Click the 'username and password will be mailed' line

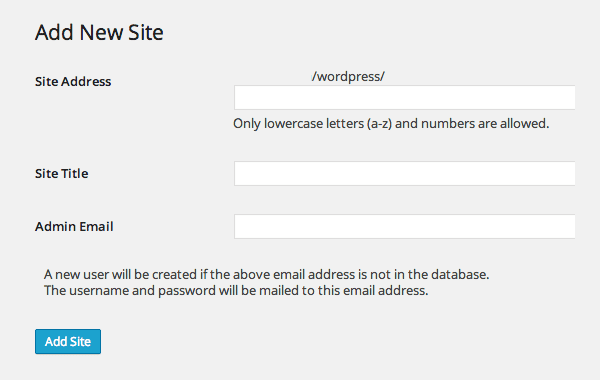coord(236,290)
